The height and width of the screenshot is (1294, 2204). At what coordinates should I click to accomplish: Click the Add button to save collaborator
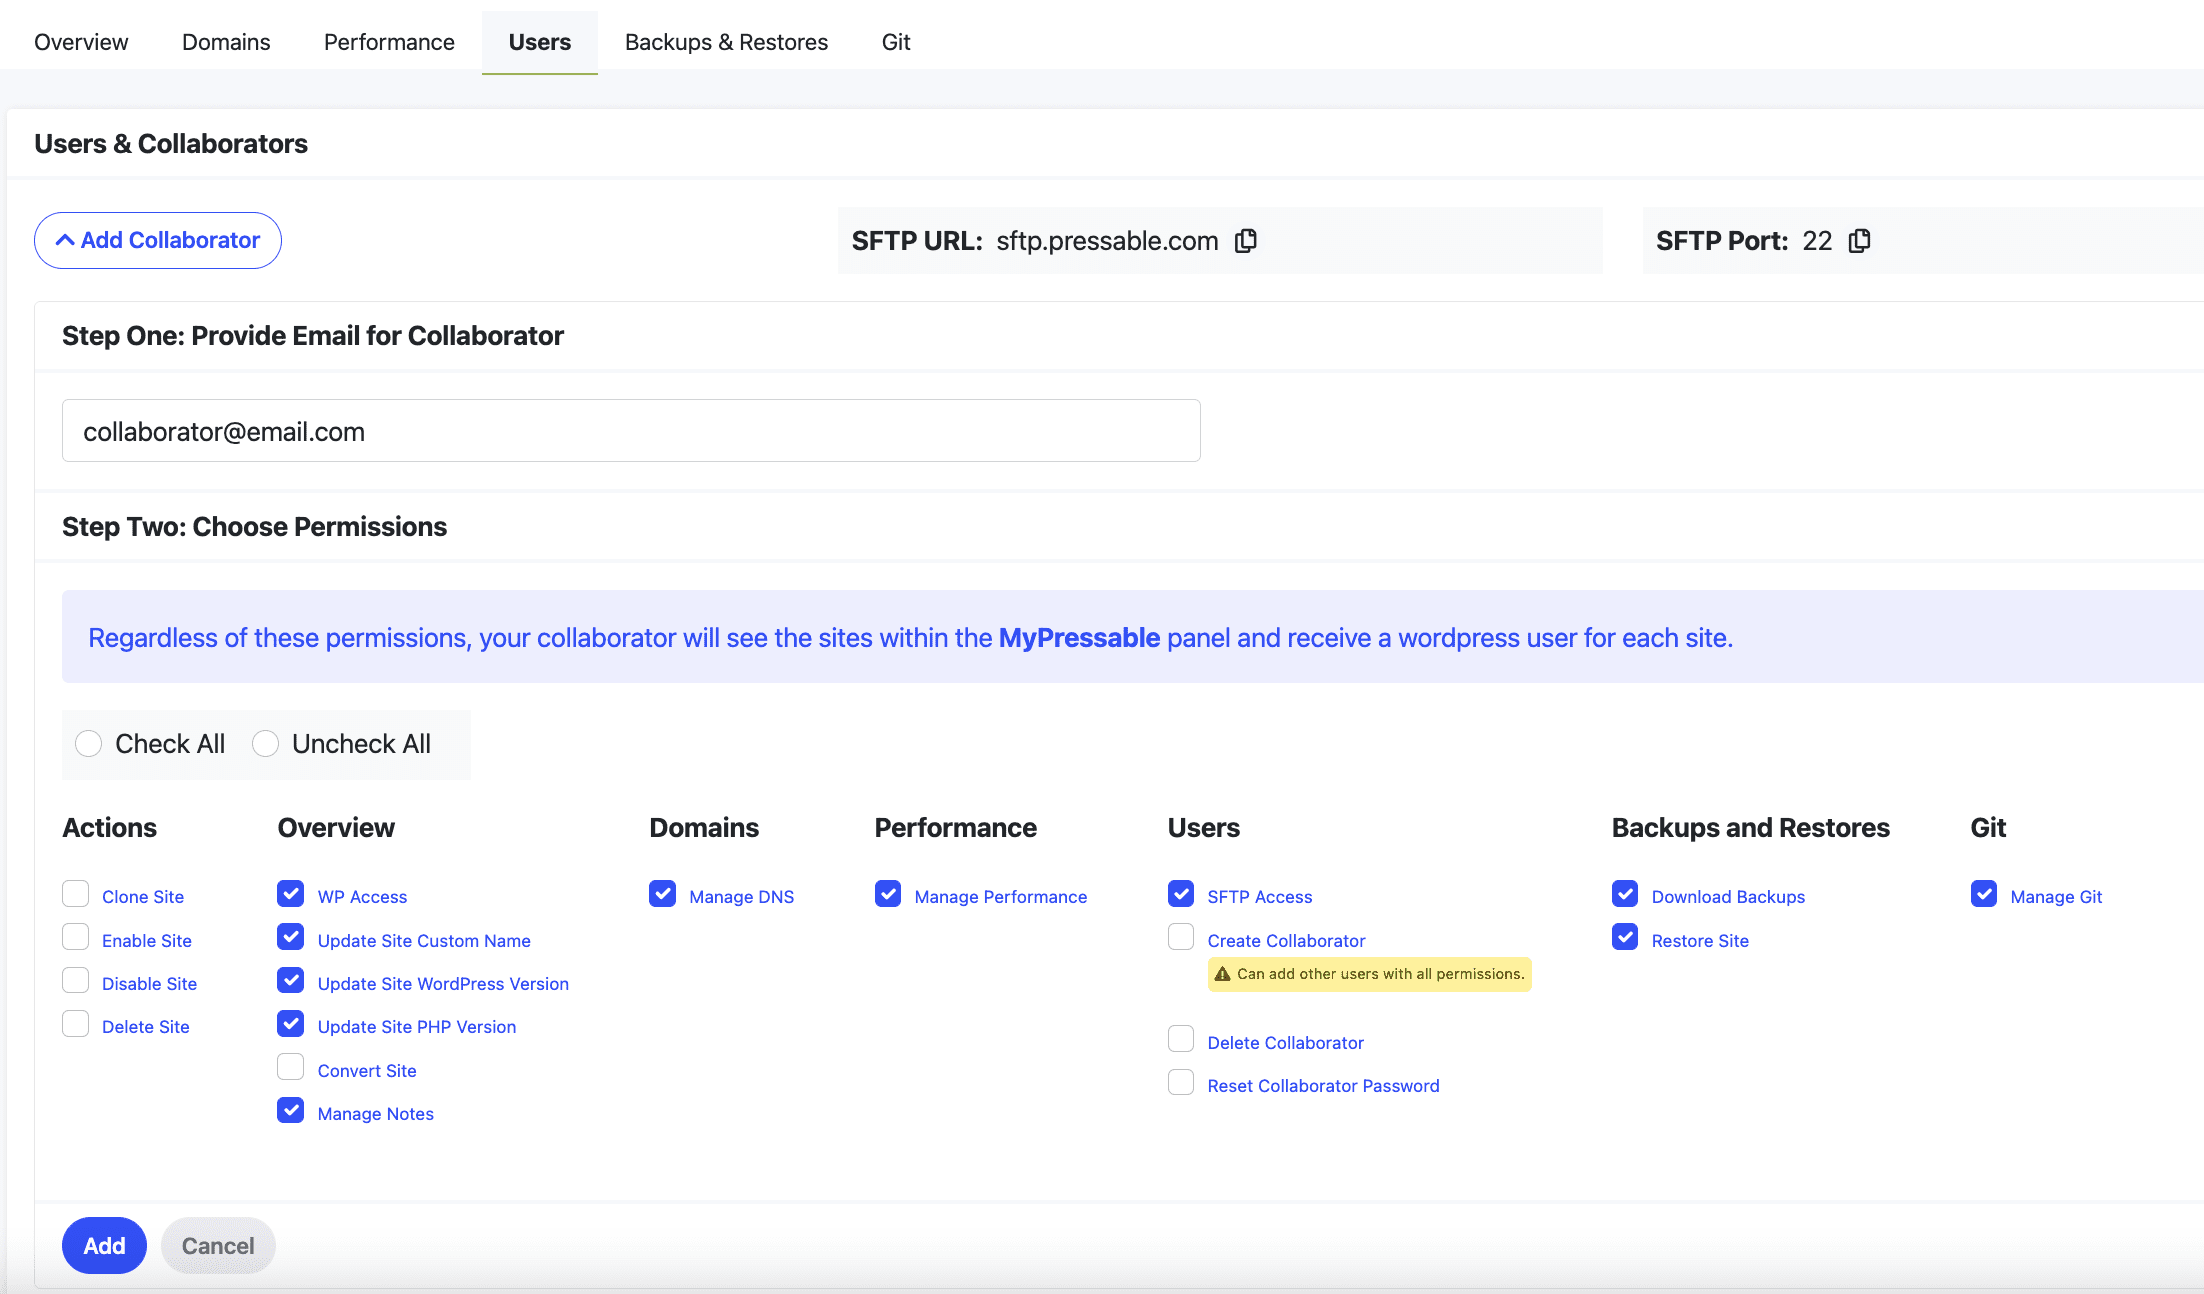(104, 1245)
